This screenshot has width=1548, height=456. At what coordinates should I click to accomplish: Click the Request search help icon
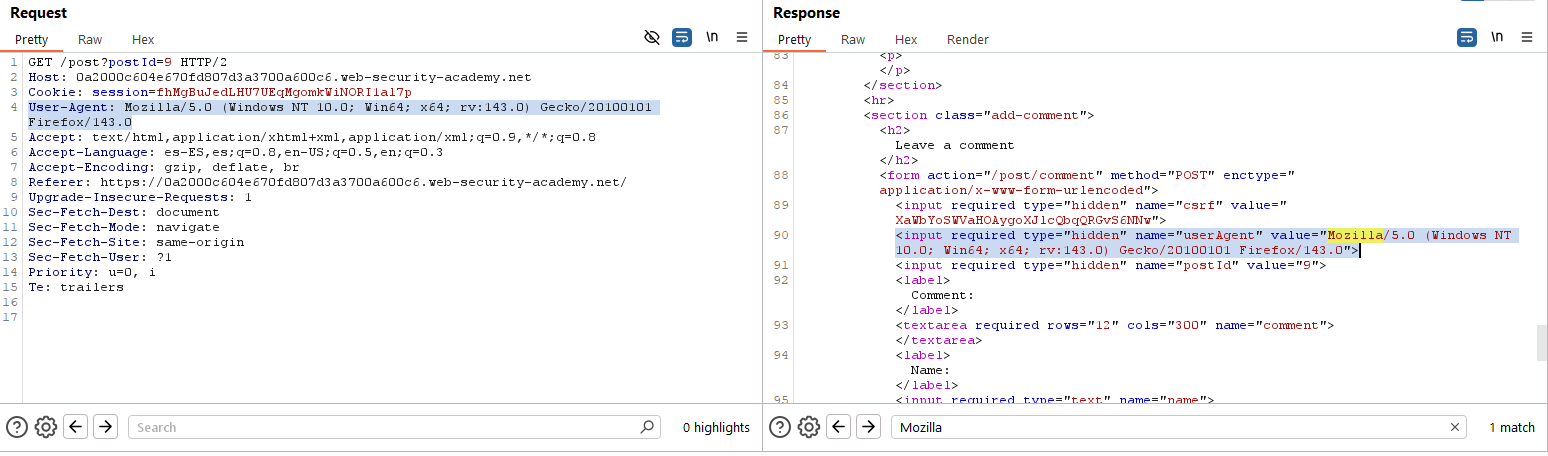tap(17, 427)
